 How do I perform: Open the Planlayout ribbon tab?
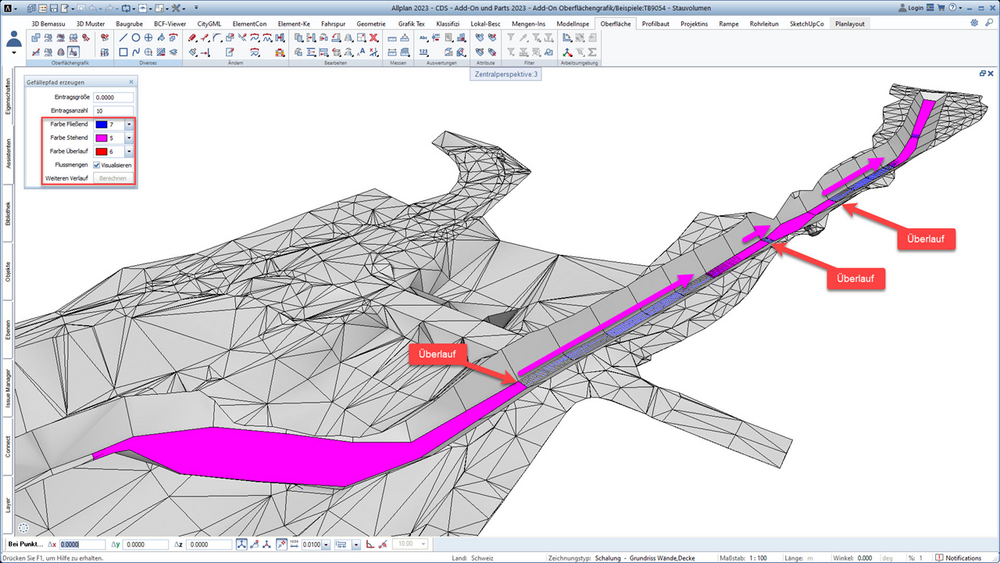pos(849,24)
